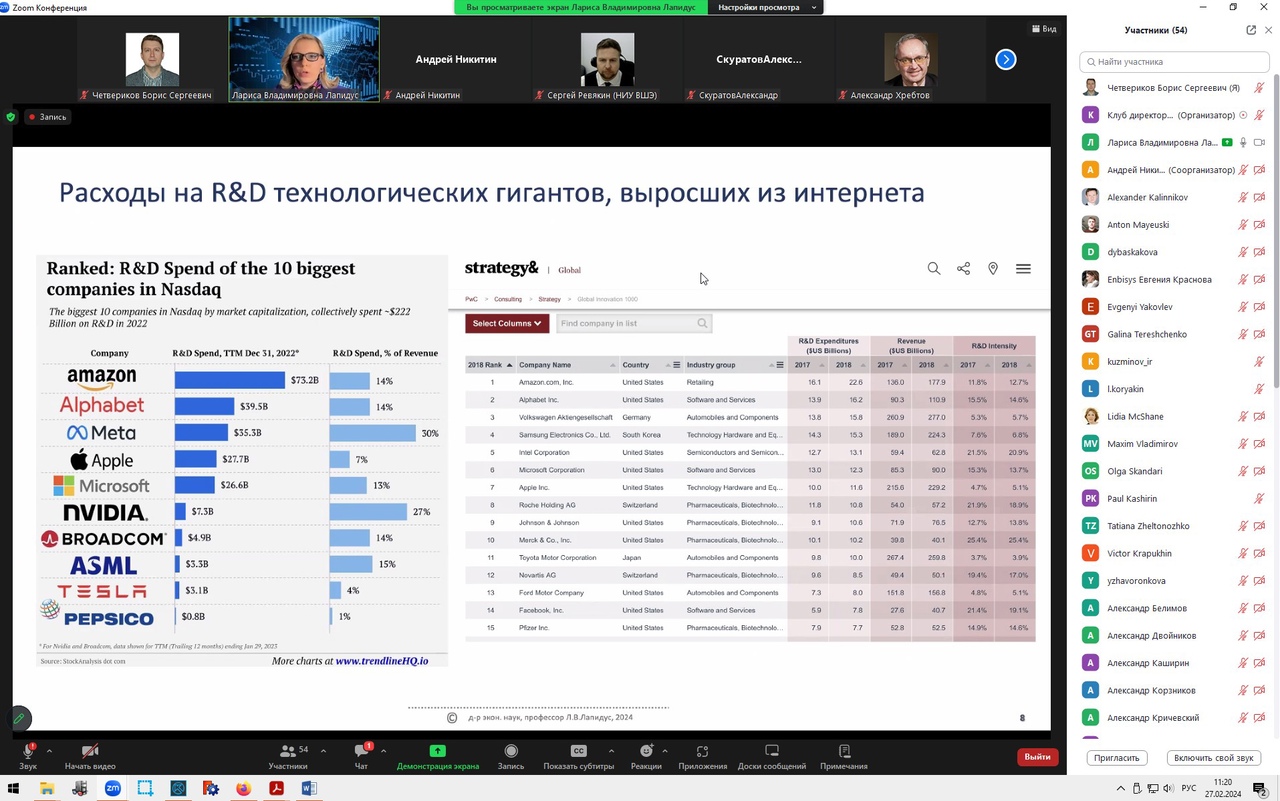
Task: Open the Windows notification center
Action: click(1260, 788)
